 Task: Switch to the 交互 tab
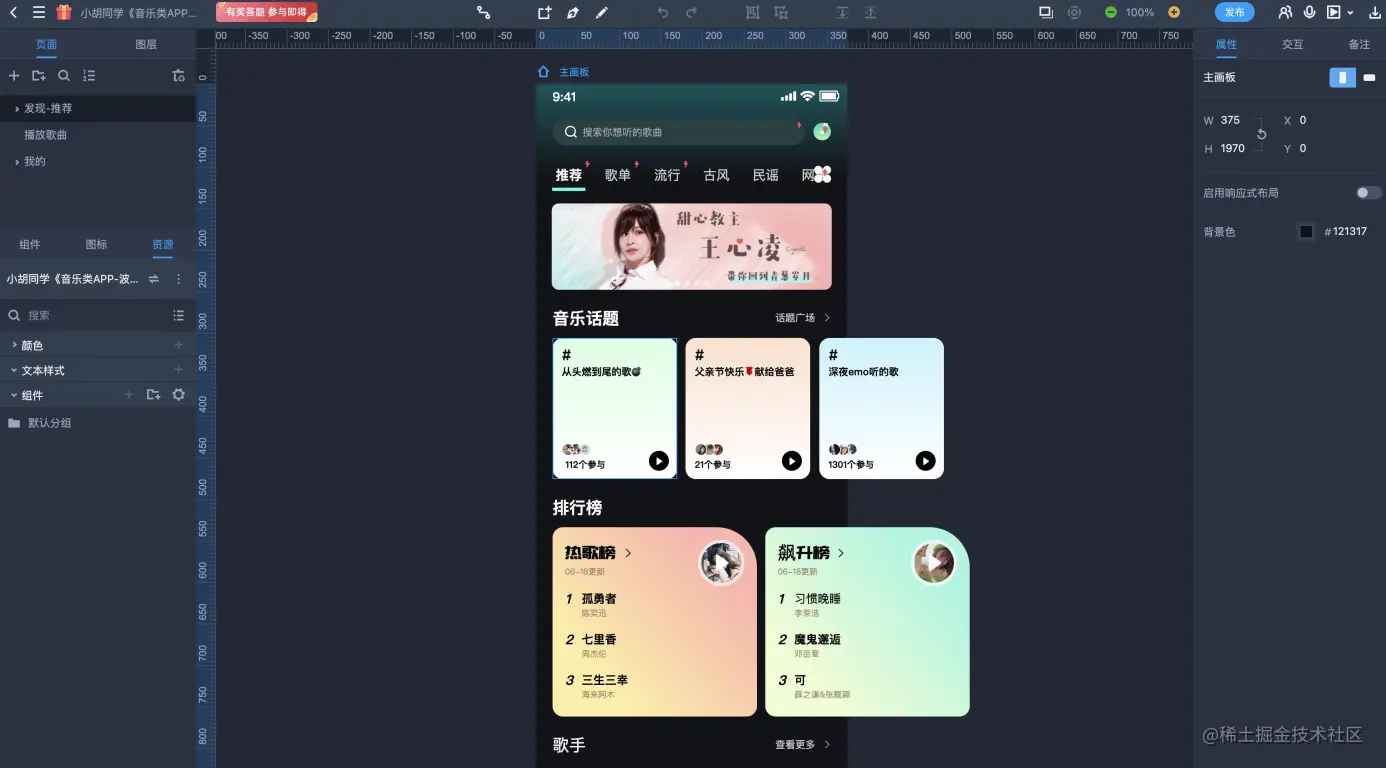tap(1293, 45)
